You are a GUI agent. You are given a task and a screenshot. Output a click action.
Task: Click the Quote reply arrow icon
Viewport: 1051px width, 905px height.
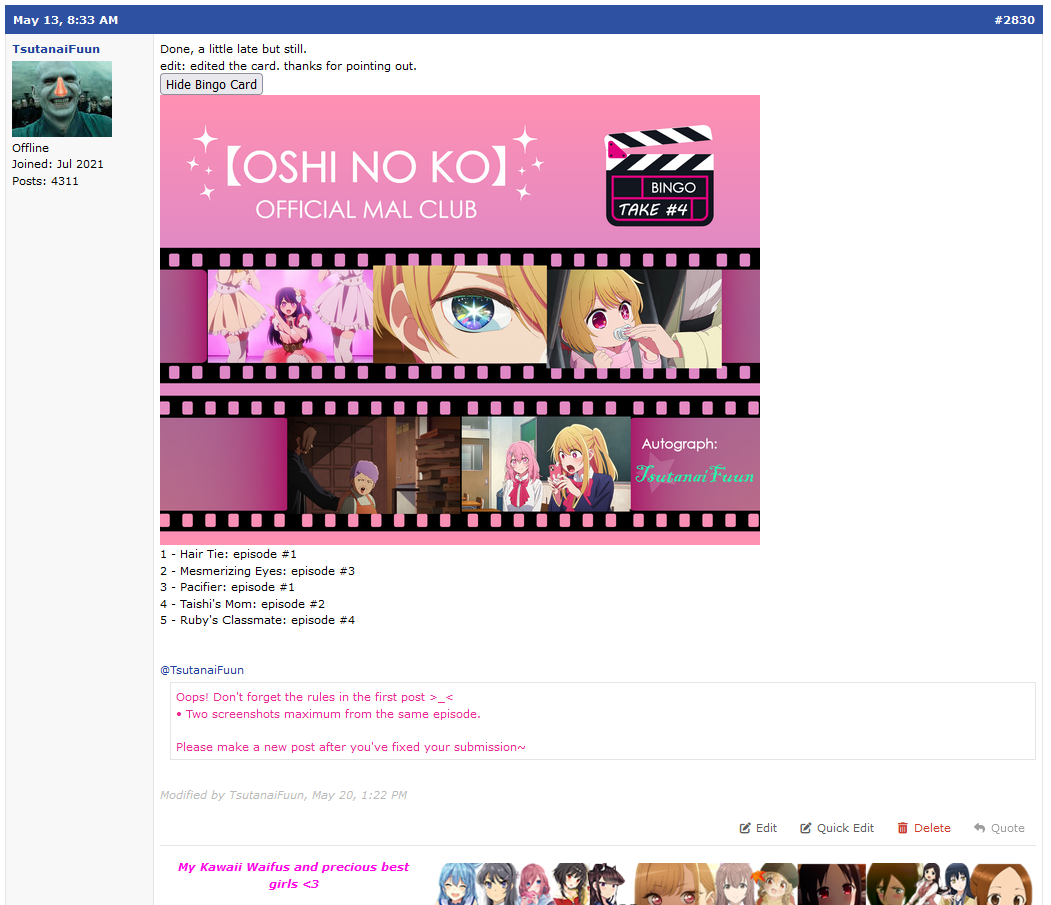coord(979,828)
